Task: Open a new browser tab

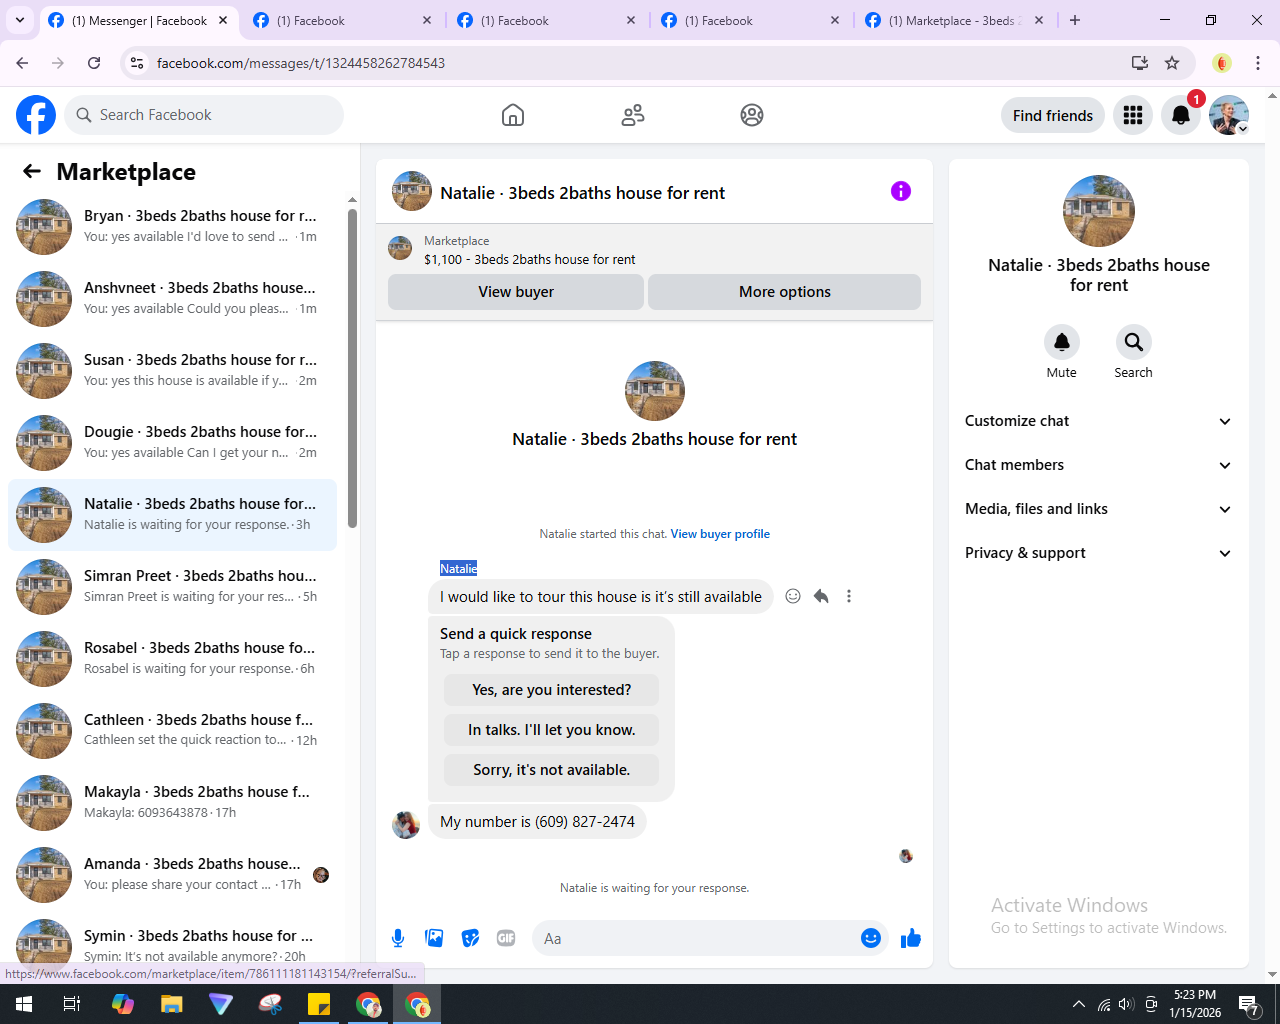Action: (1075, 20)
